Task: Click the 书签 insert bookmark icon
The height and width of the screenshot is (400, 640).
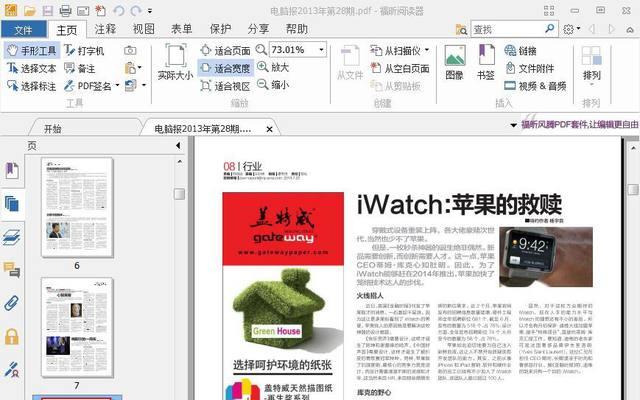Action: (x=486, y=62)
